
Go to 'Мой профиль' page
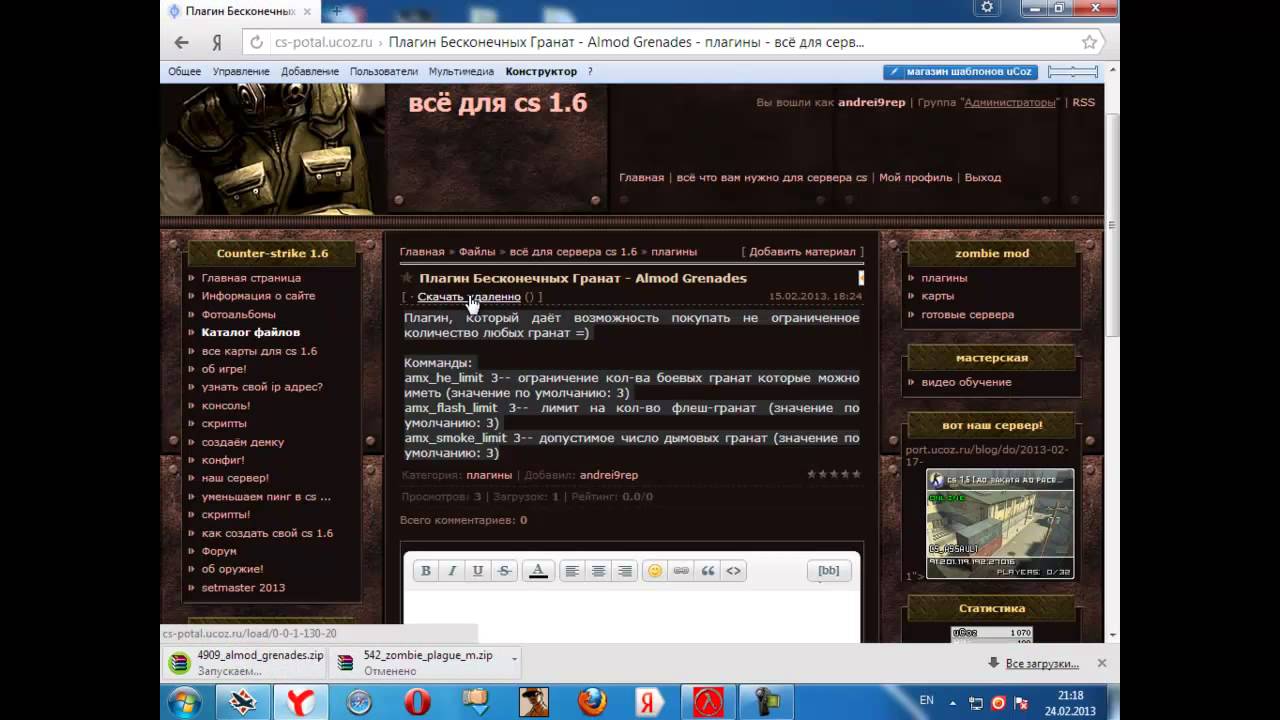click(x=915, y=178)
